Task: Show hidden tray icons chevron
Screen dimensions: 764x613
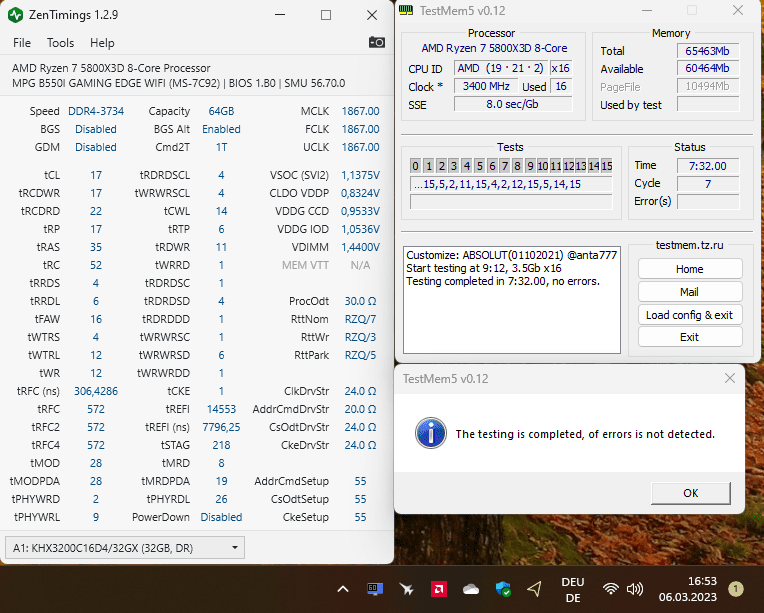Action: (343, 589)
